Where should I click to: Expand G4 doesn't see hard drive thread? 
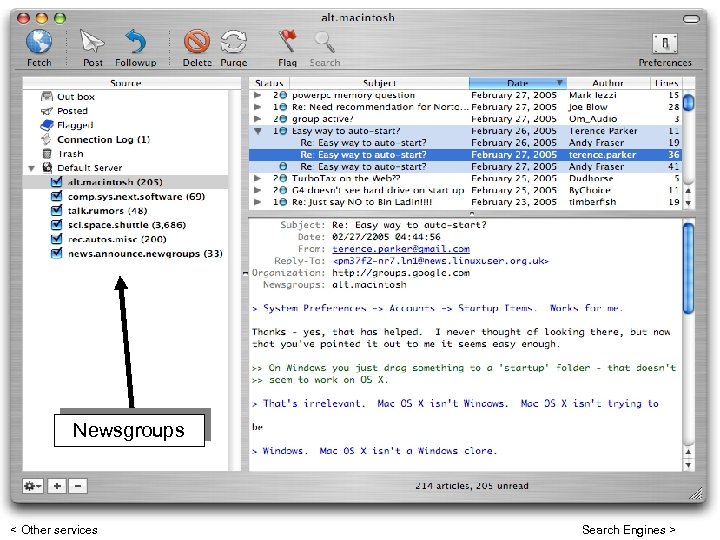(258, 190)
